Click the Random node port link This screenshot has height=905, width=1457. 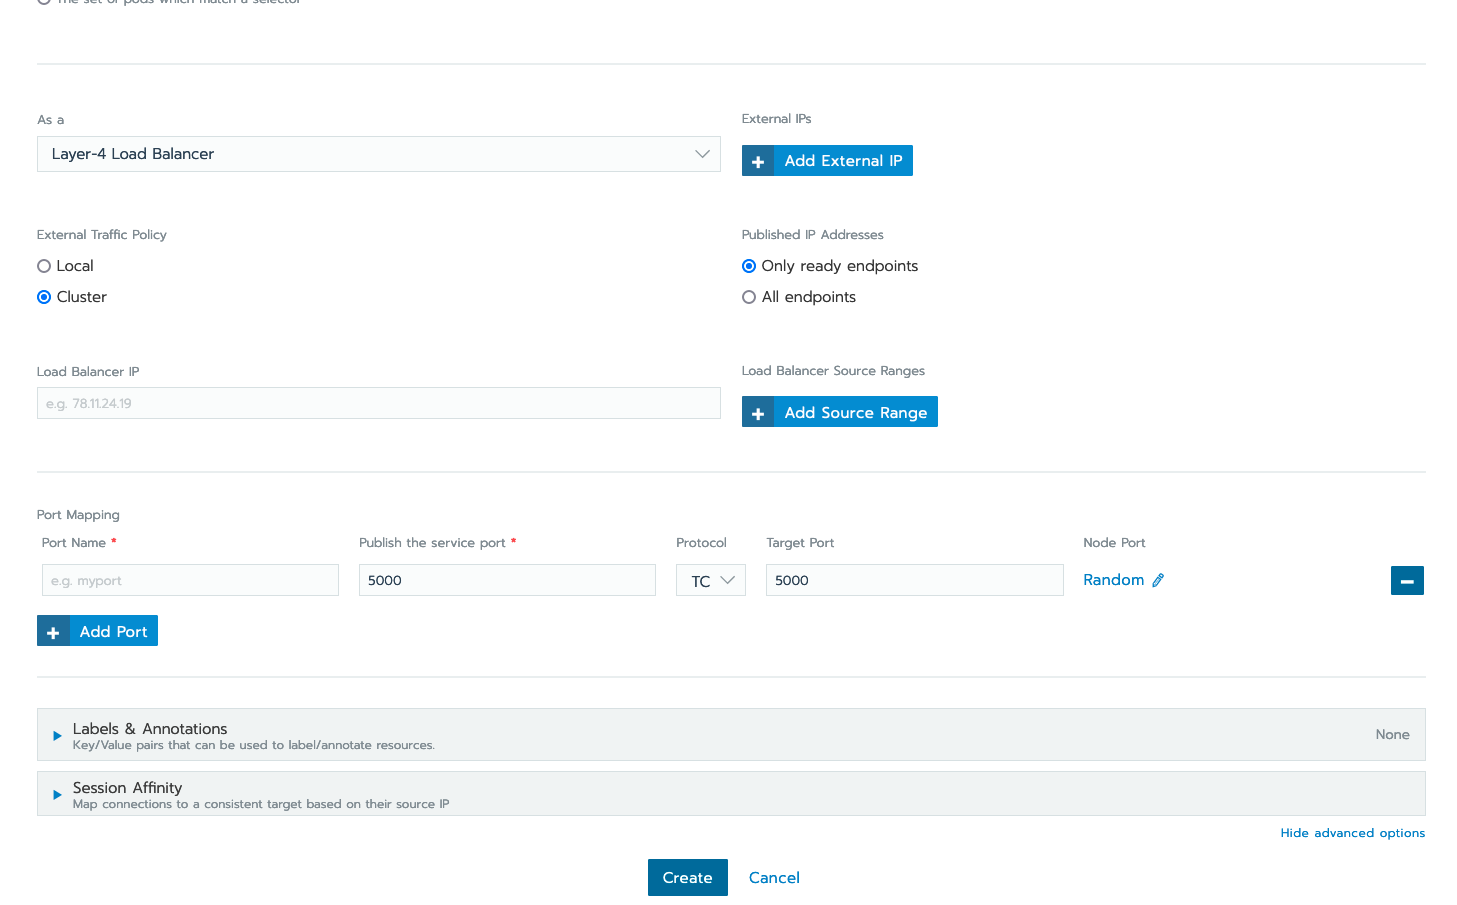(1112, 580)
